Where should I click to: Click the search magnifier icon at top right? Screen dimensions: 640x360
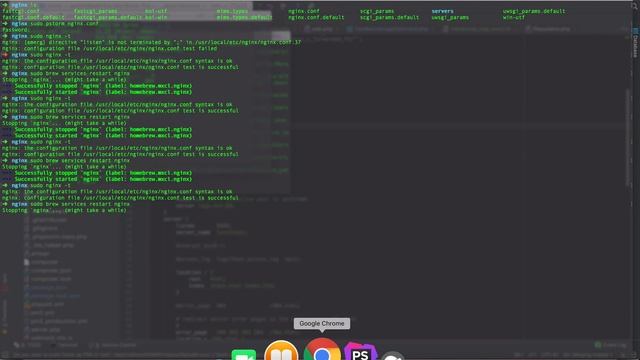coord(635,5)
